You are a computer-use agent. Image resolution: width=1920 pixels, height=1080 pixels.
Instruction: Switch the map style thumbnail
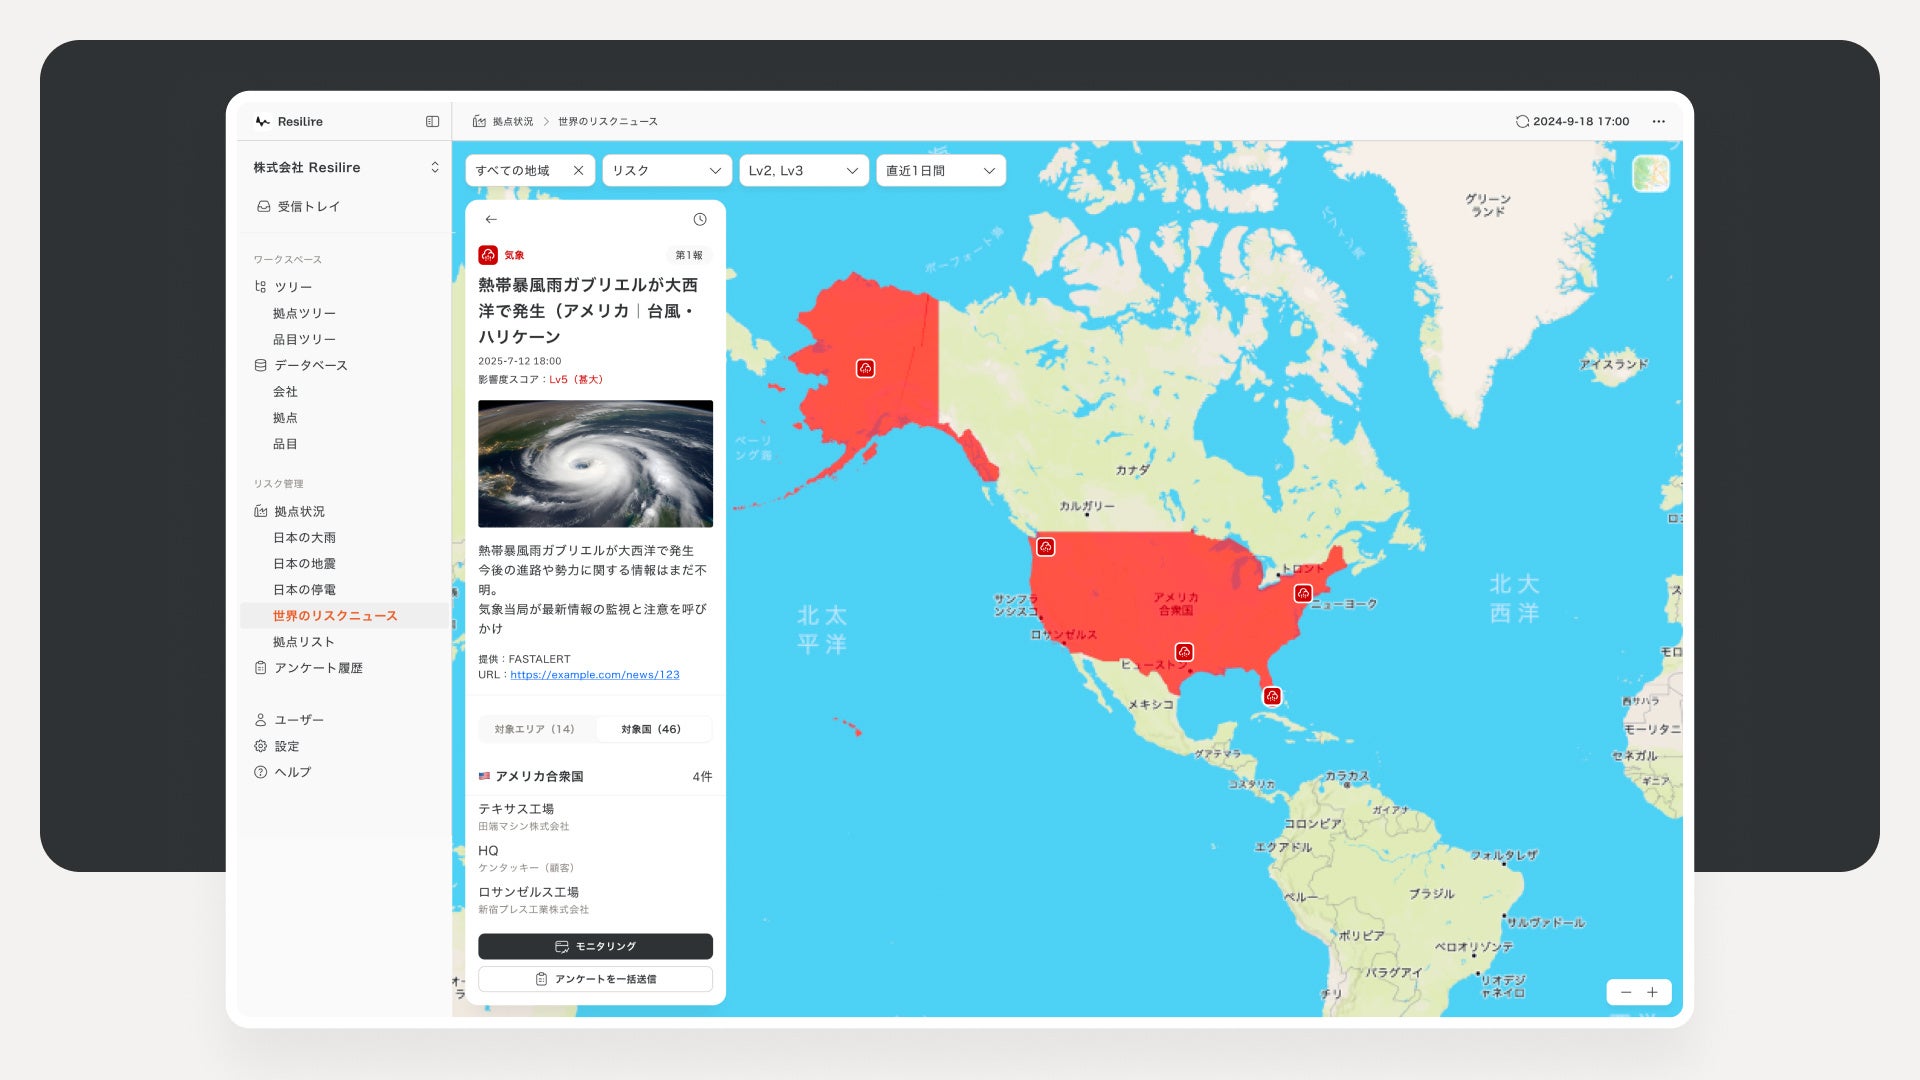(x=1650, y=174)
